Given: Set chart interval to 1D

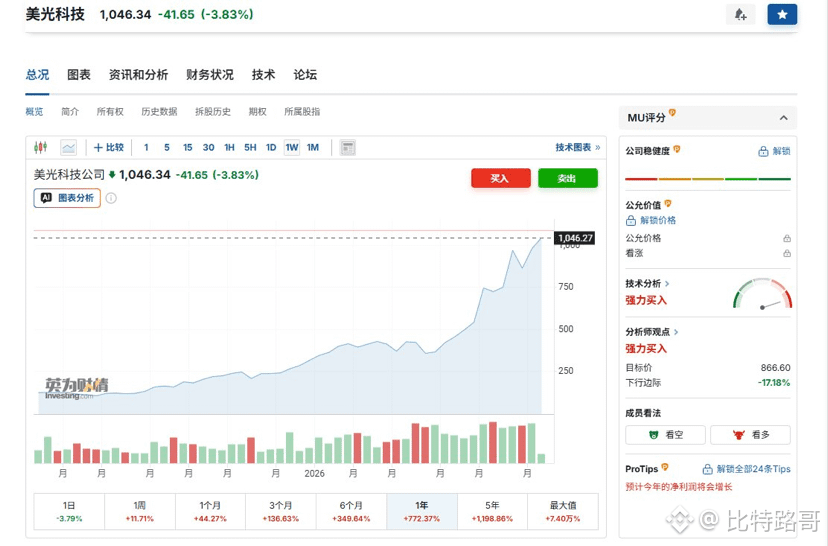Looking at the screenshot, I should pyautogui.click(x=271, y=147).
